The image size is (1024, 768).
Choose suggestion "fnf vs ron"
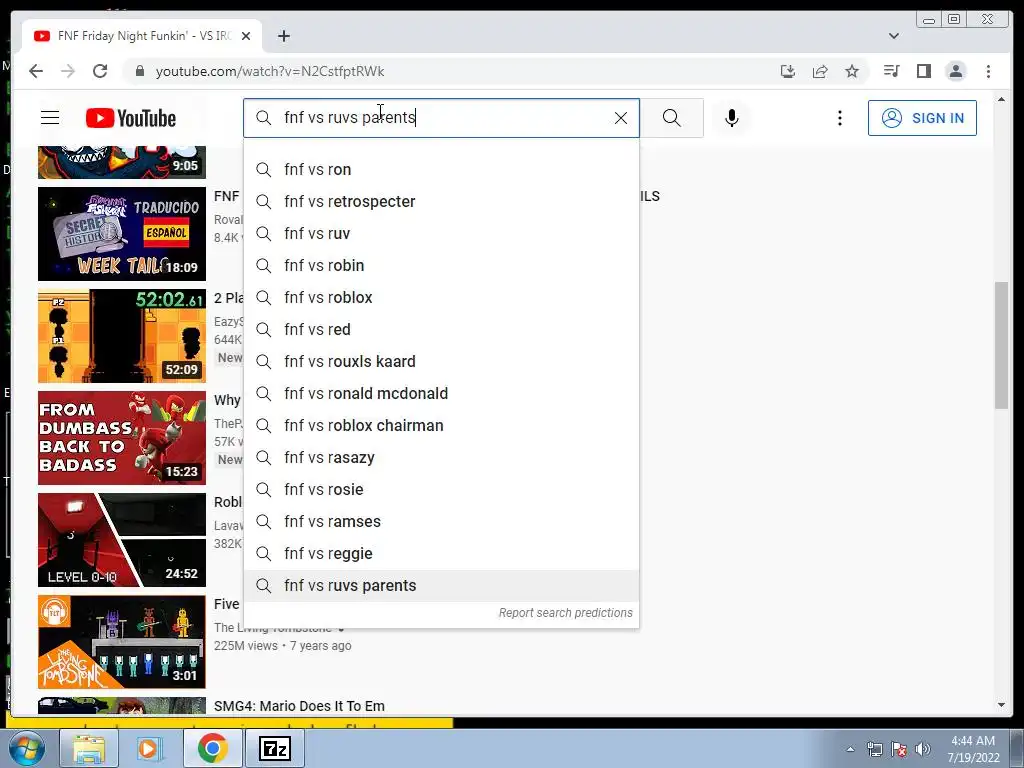click(441, 169)
